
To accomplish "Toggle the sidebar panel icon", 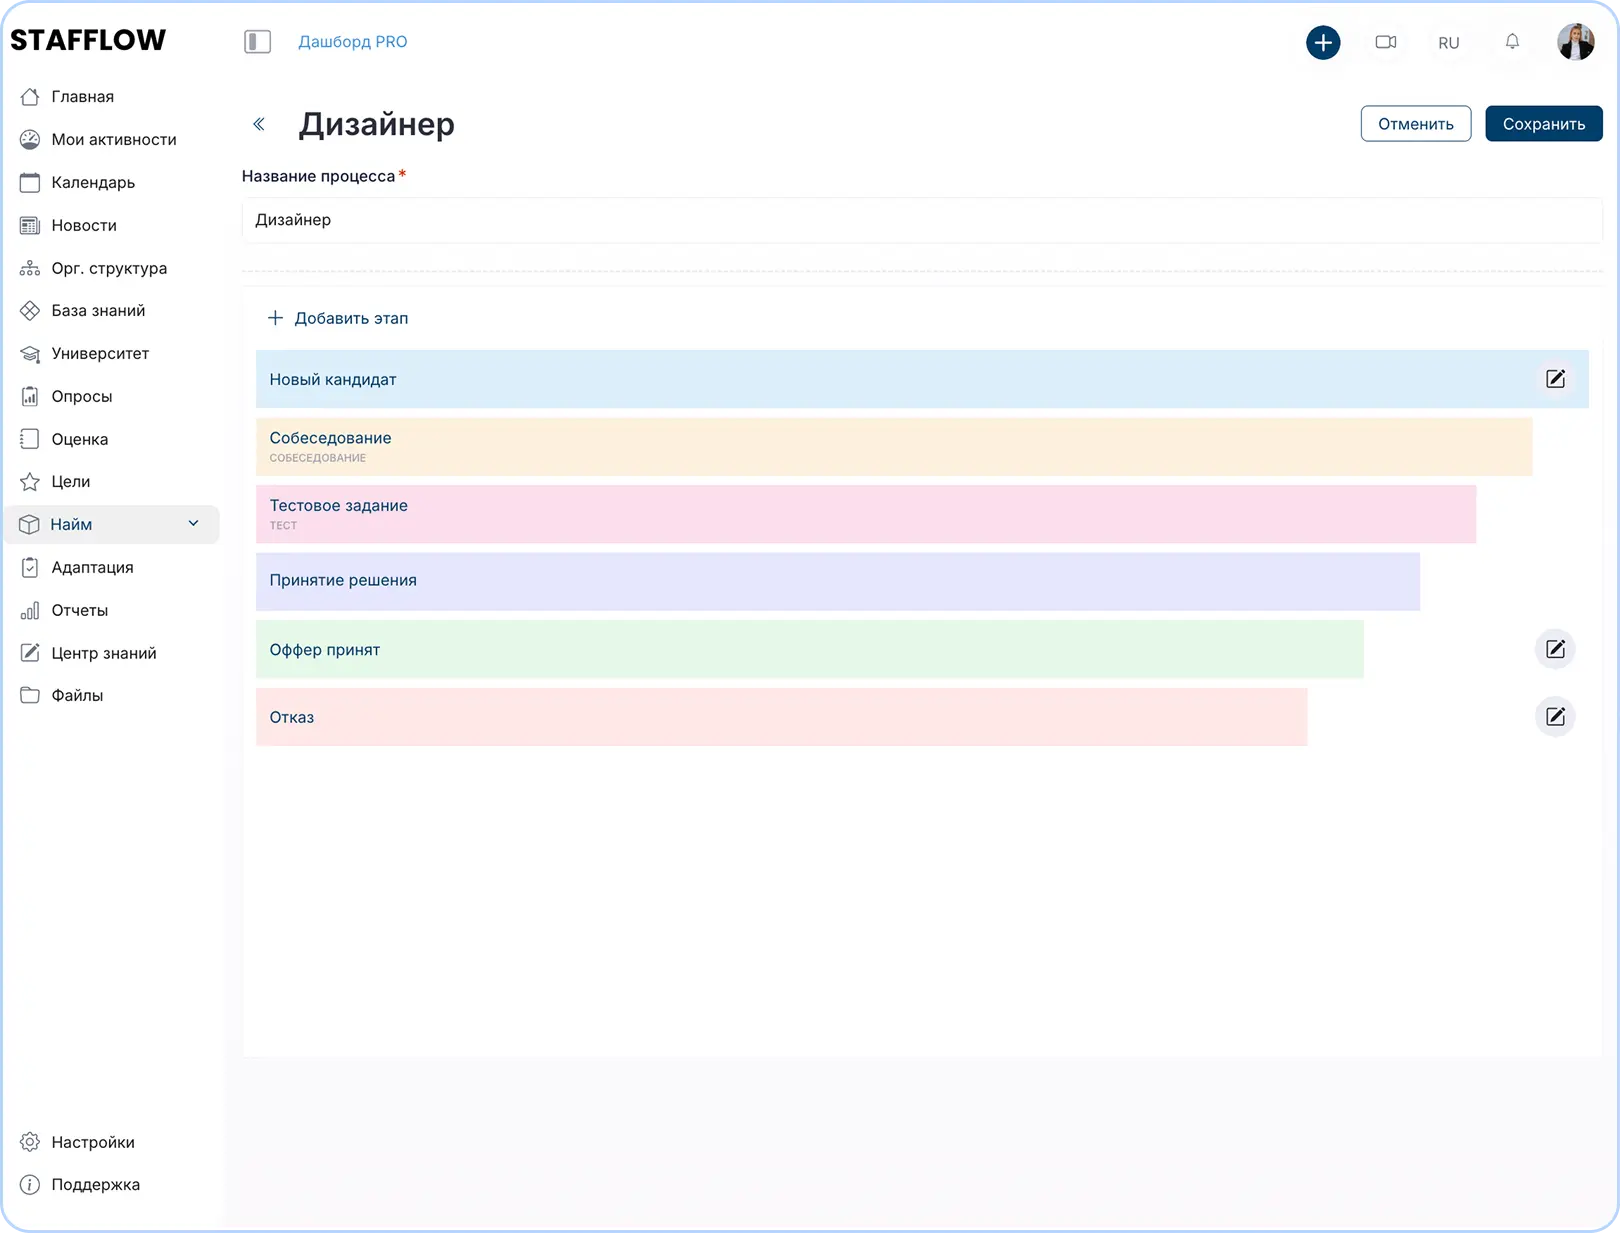I will pos(257,42).
